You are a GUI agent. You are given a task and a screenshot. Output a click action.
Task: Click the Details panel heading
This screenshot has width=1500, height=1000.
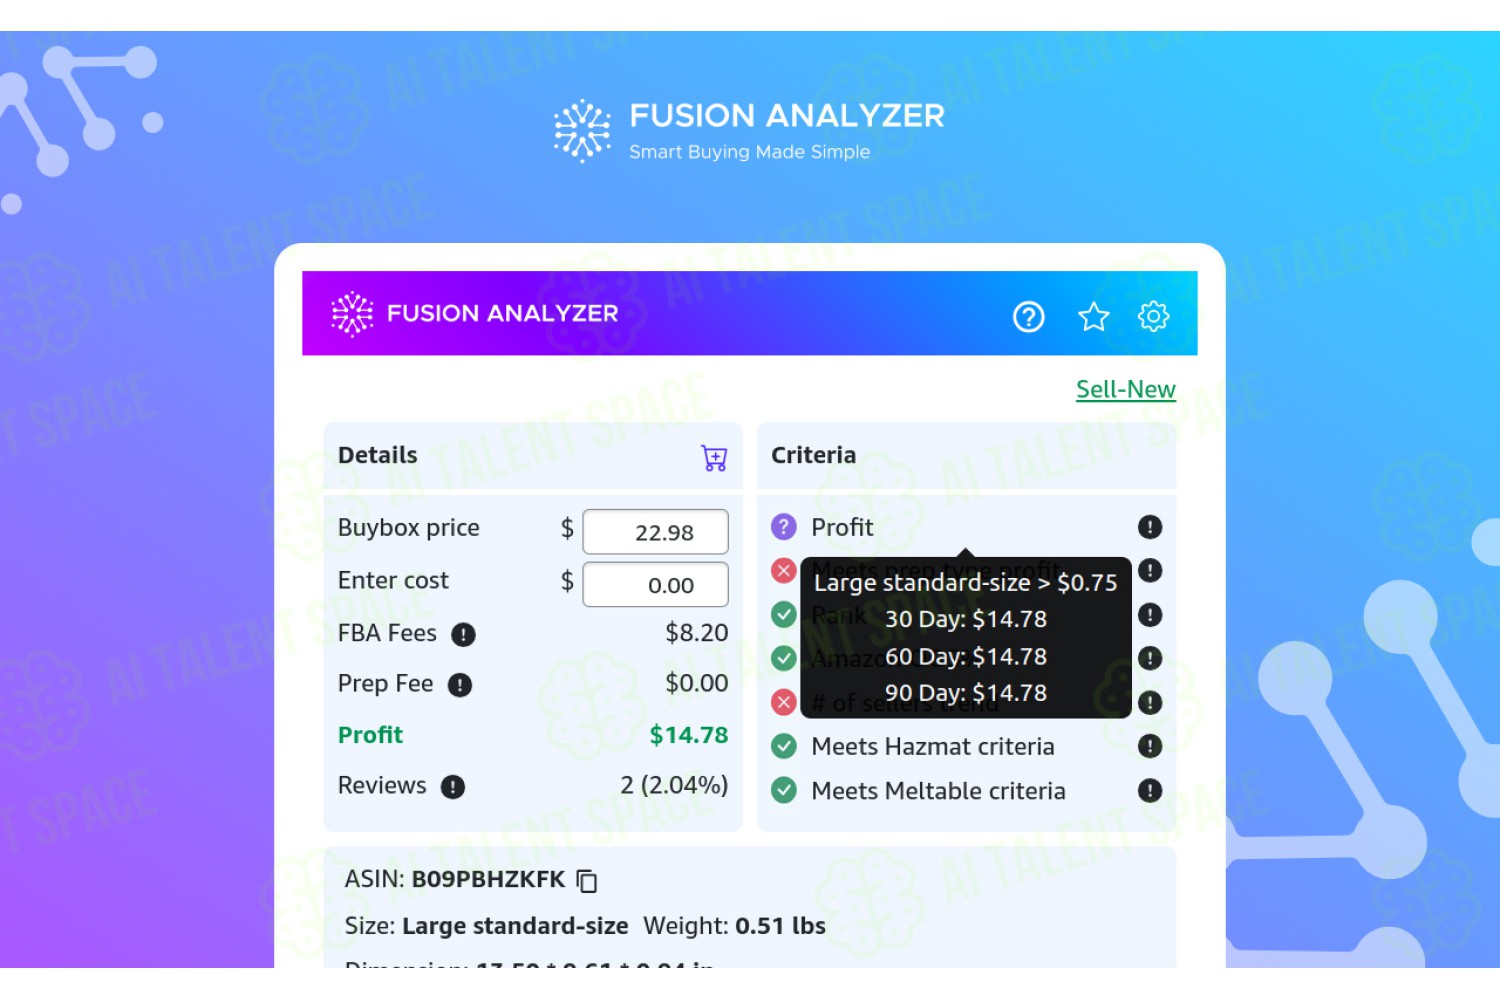[x=378, y=455]
